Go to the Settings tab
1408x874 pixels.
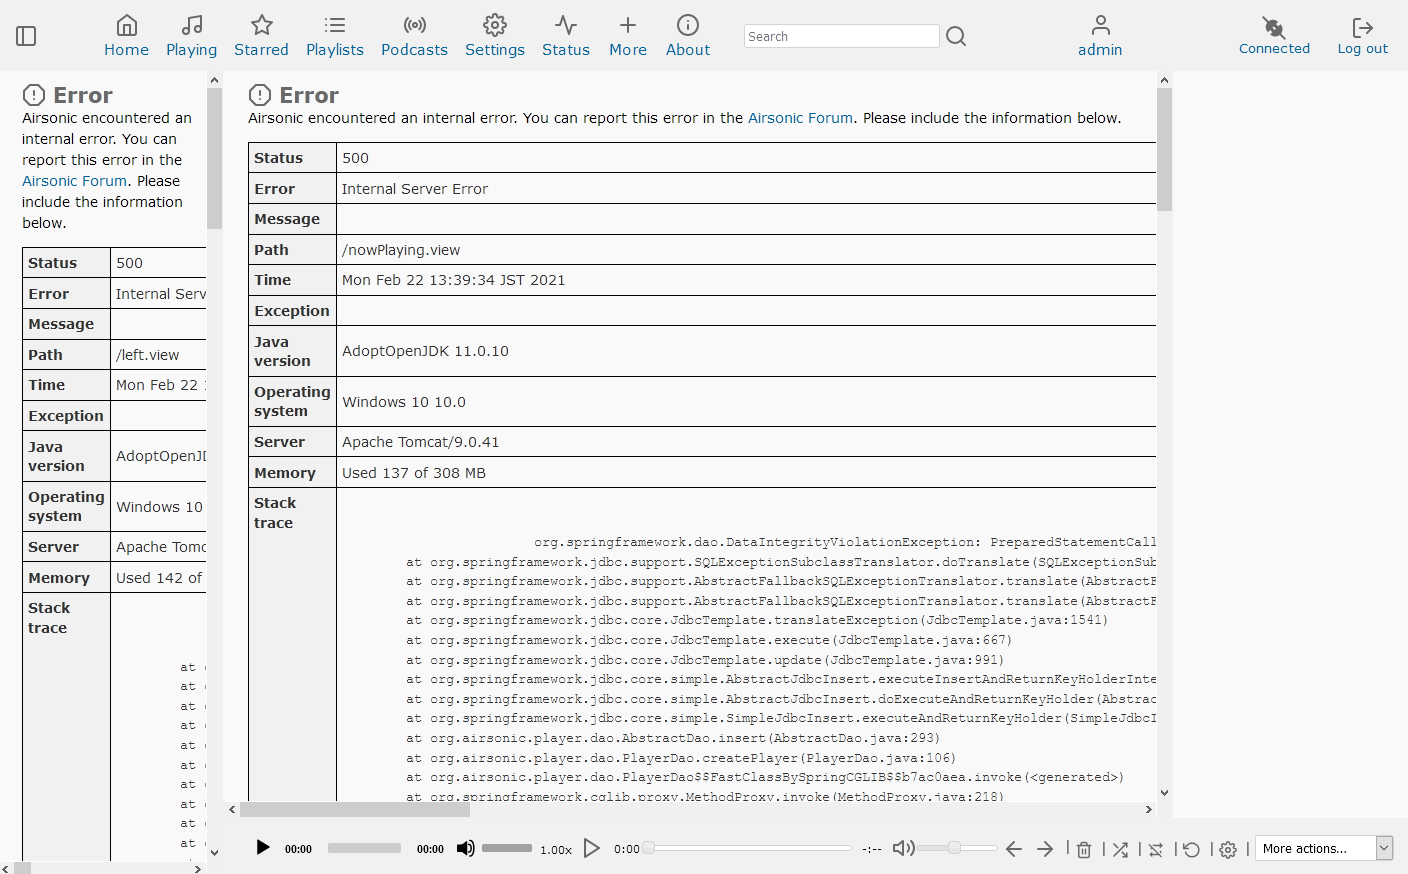(494, 36)
